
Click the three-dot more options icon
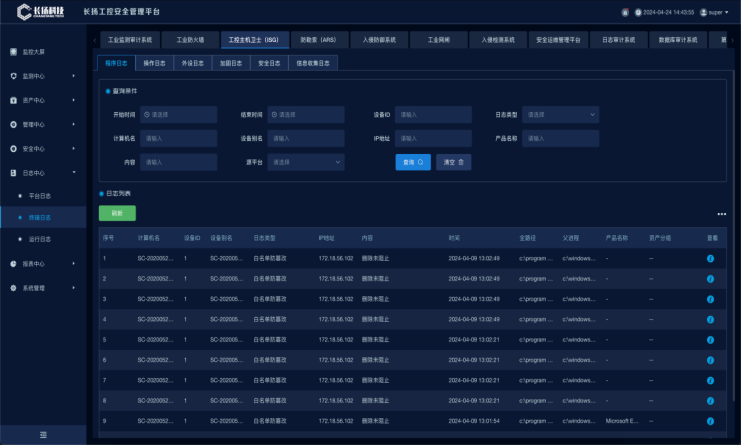721,214
